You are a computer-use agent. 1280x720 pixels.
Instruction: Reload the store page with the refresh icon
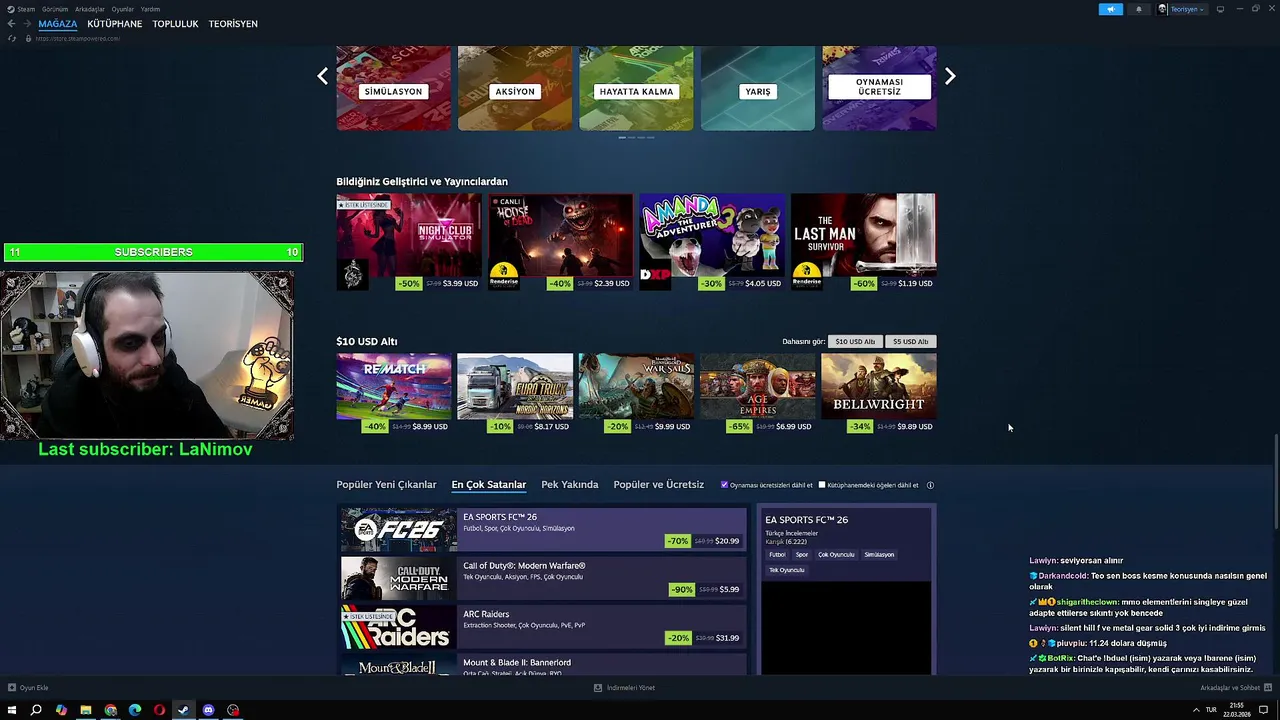pos(11,38)
